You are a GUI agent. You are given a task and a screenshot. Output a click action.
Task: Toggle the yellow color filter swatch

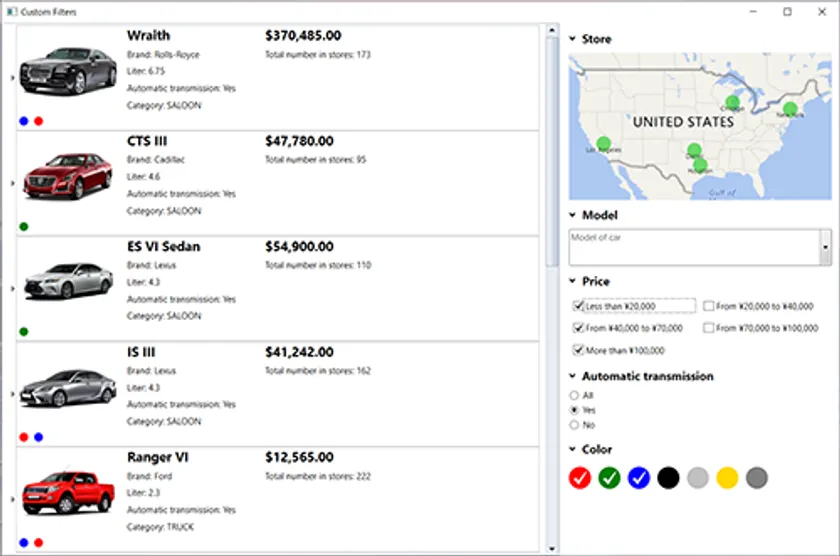coord(727,478)
